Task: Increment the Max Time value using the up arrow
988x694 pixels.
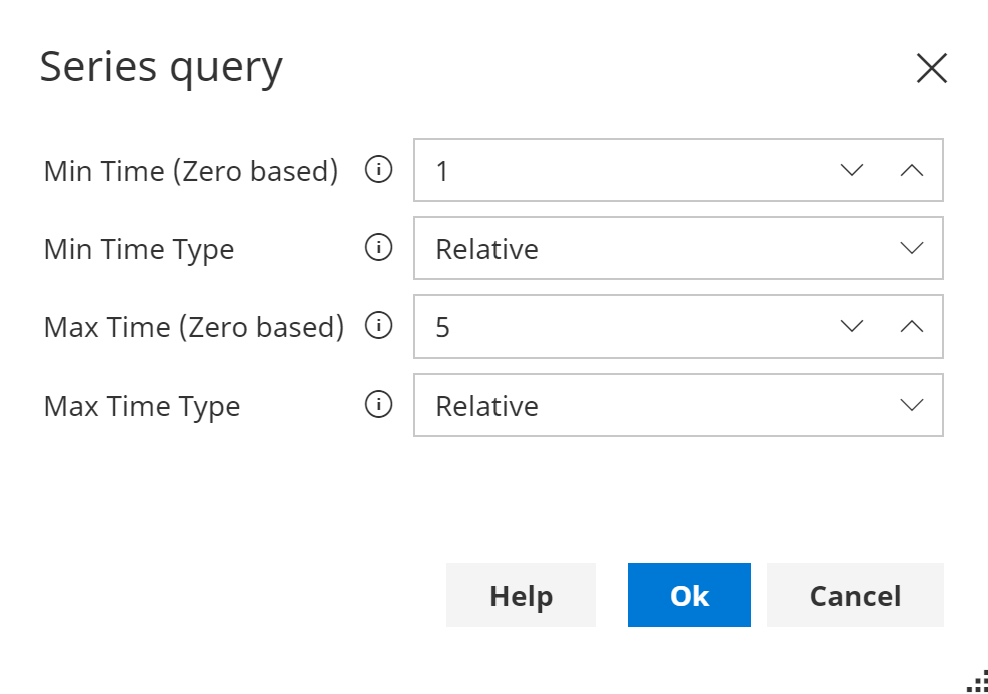Action: pos(911,326)
